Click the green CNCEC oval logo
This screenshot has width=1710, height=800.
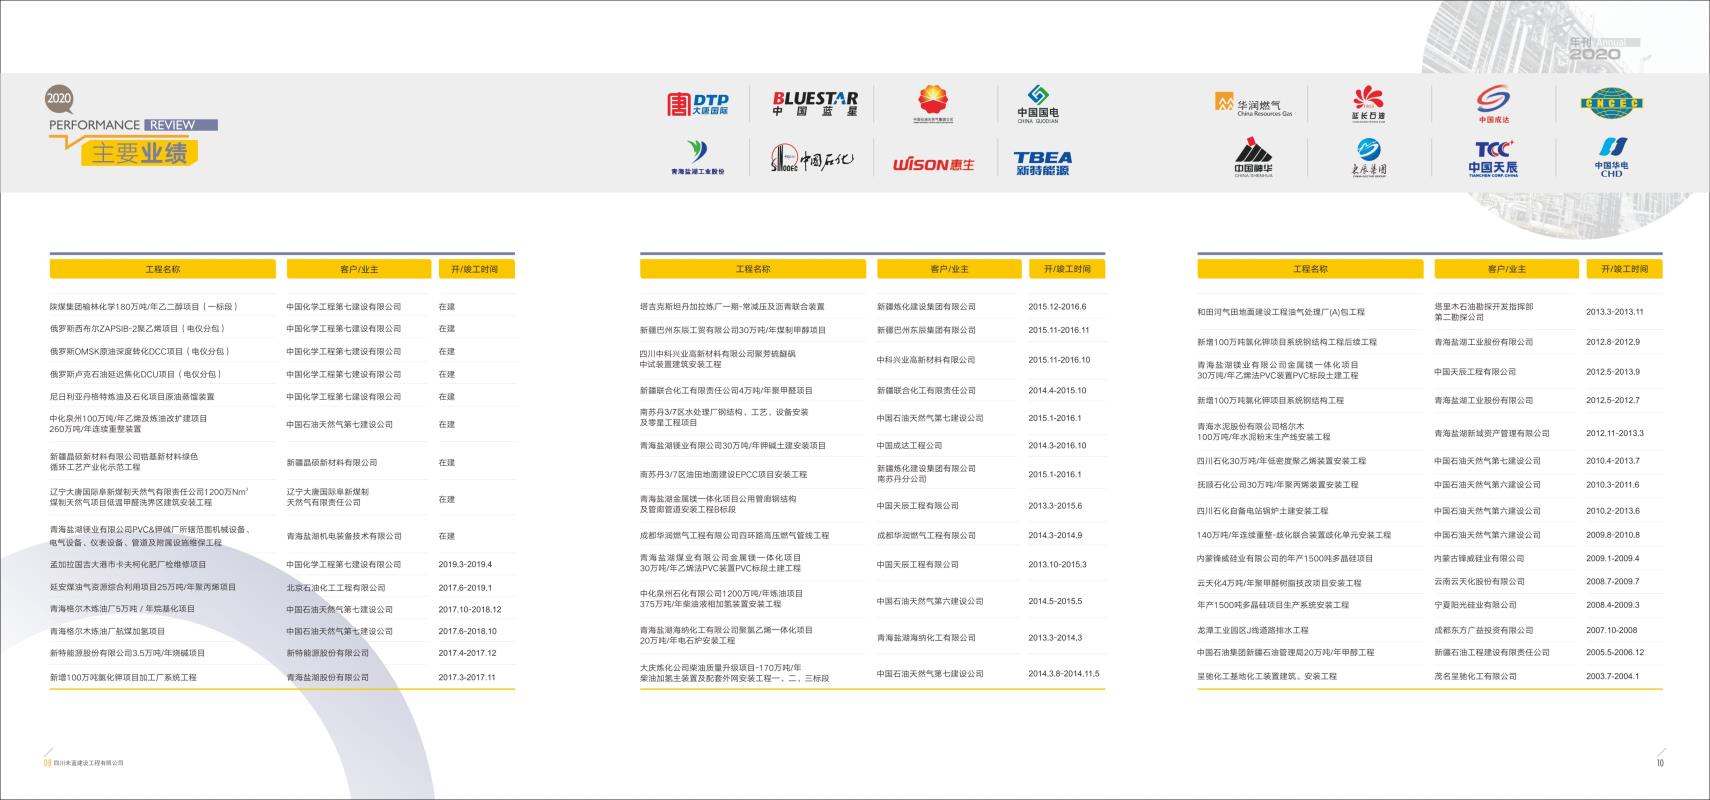coord(1611,102)
